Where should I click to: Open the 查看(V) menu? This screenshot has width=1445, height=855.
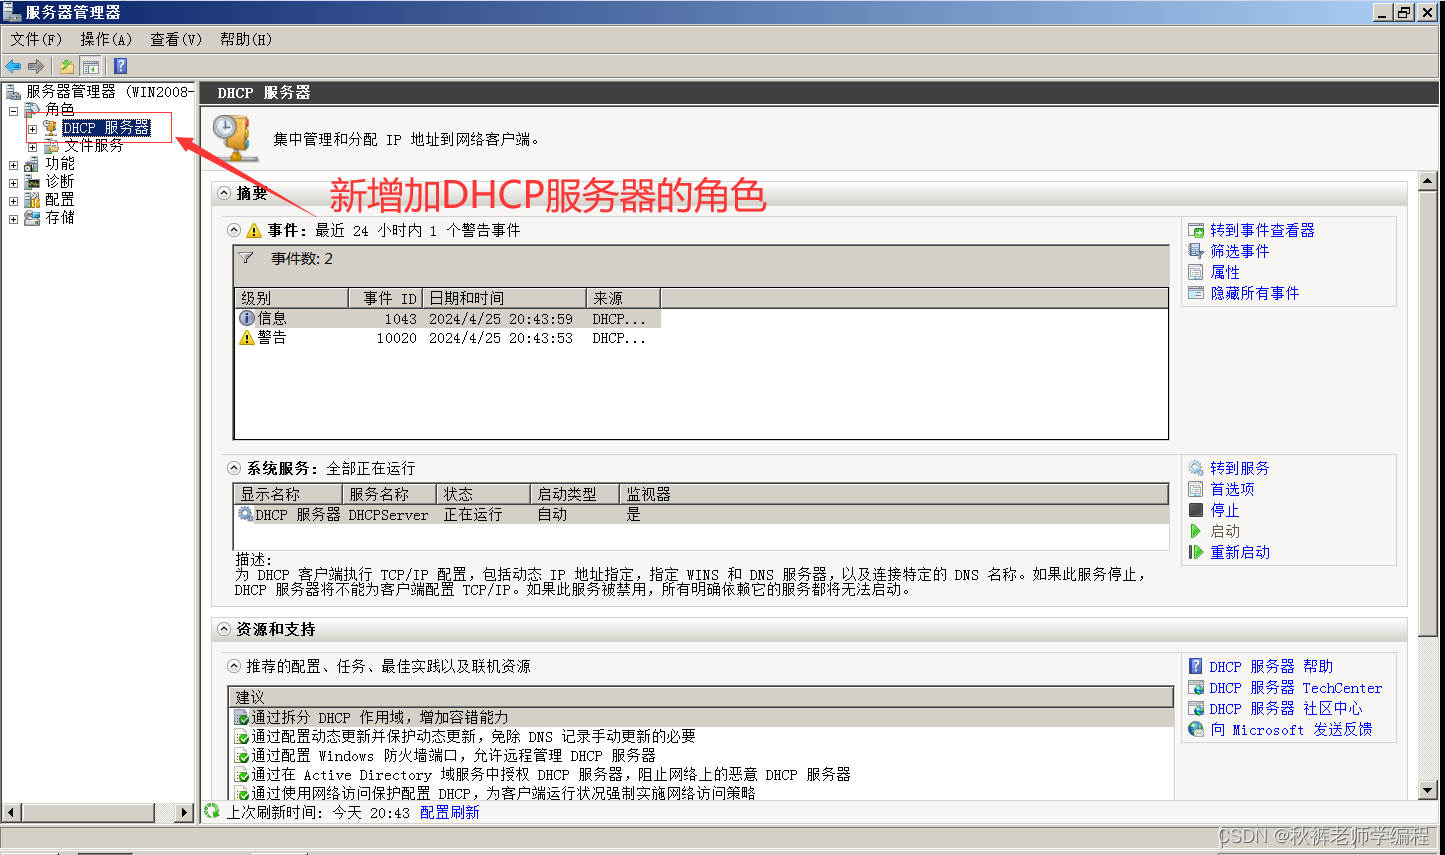coord(176,39)
